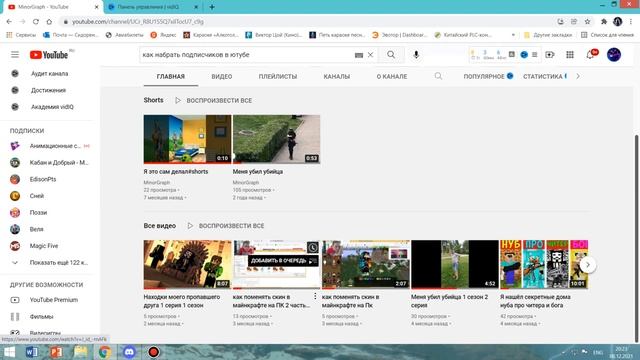Switch to the ПЛЕЙЛИСТЫ tab
The height and width of the screenshot is (360, 640).
pos(278,76)
